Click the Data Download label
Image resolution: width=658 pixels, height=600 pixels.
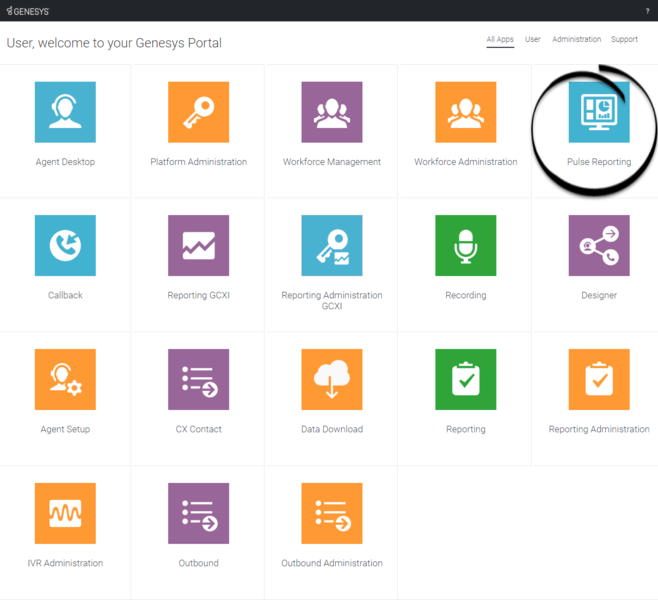[332, 429]
